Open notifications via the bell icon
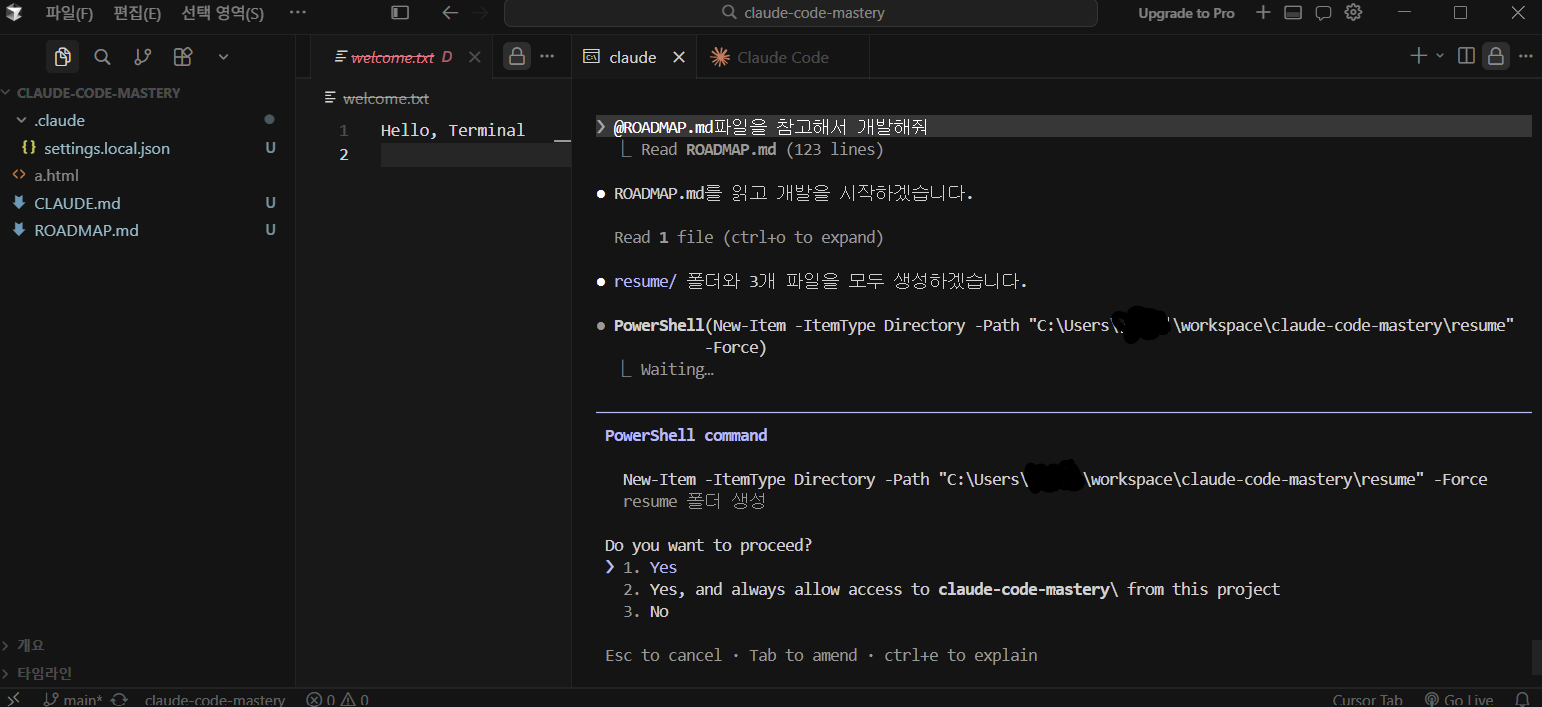1542x707 pixels. [1522, 699]
